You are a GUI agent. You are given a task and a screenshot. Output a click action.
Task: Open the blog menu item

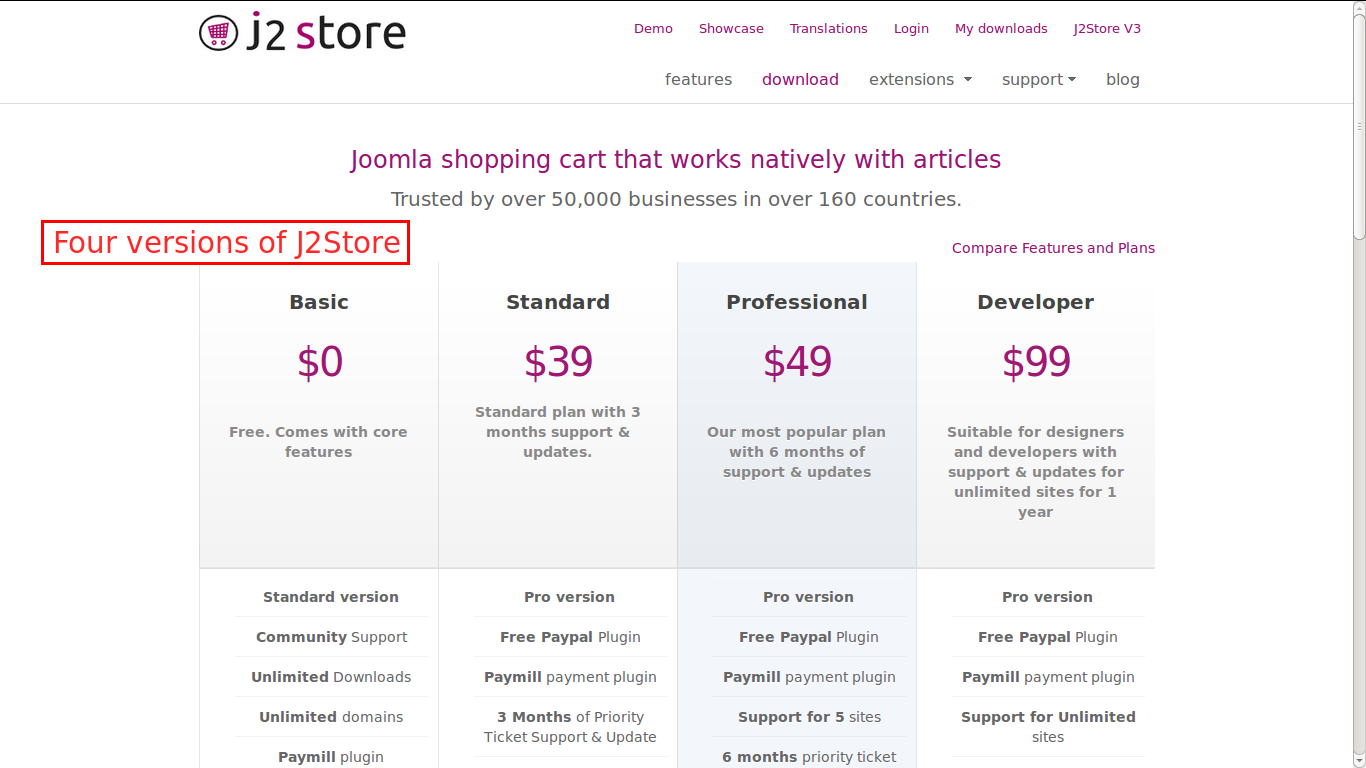coord(1123,80)
